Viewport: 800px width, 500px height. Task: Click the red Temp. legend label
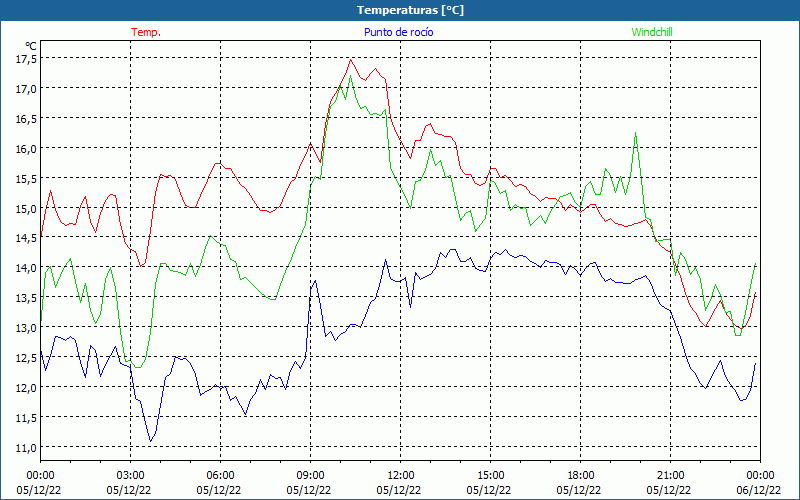coord(146,32)
